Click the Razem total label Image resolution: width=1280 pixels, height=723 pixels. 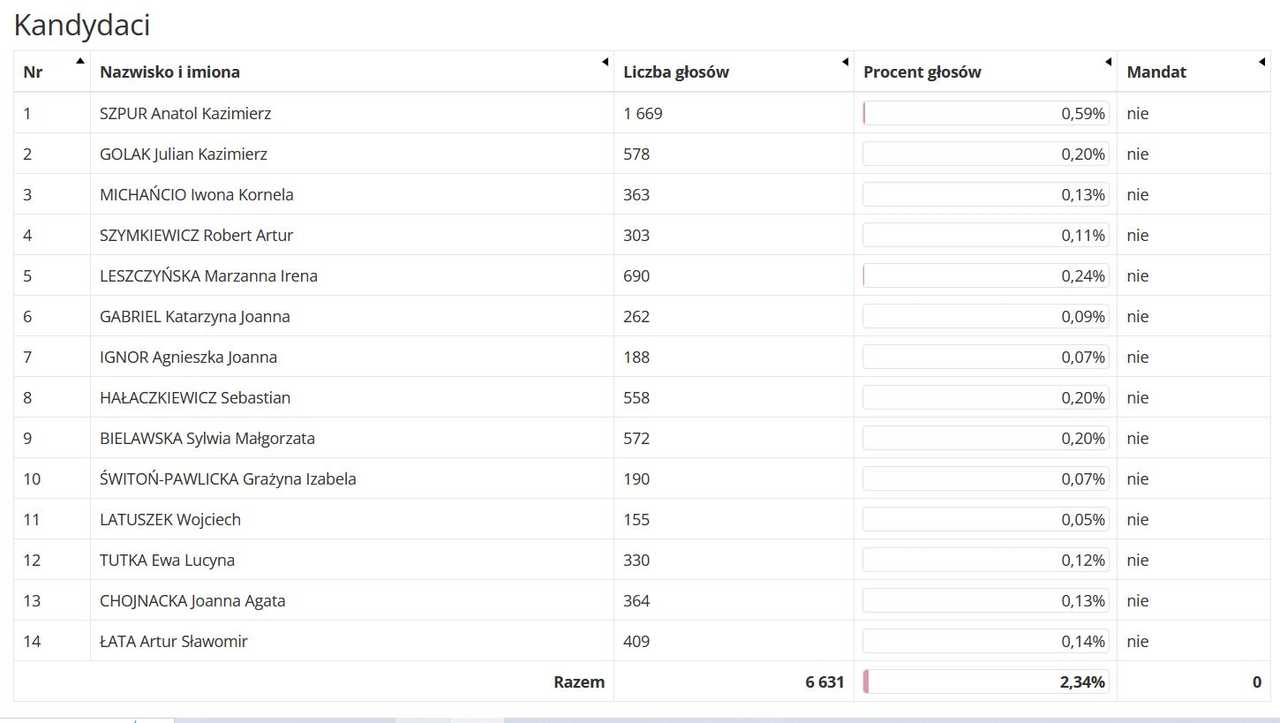(579, 682)
